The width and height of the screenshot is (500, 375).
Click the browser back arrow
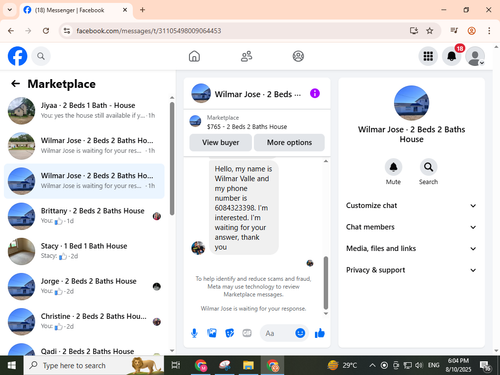11,31
